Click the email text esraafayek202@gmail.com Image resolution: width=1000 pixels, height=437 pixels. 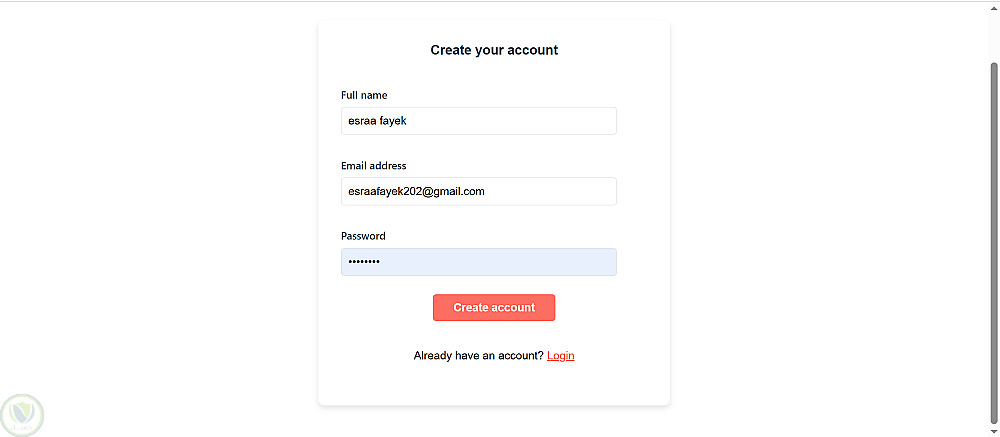coord(416,191)
